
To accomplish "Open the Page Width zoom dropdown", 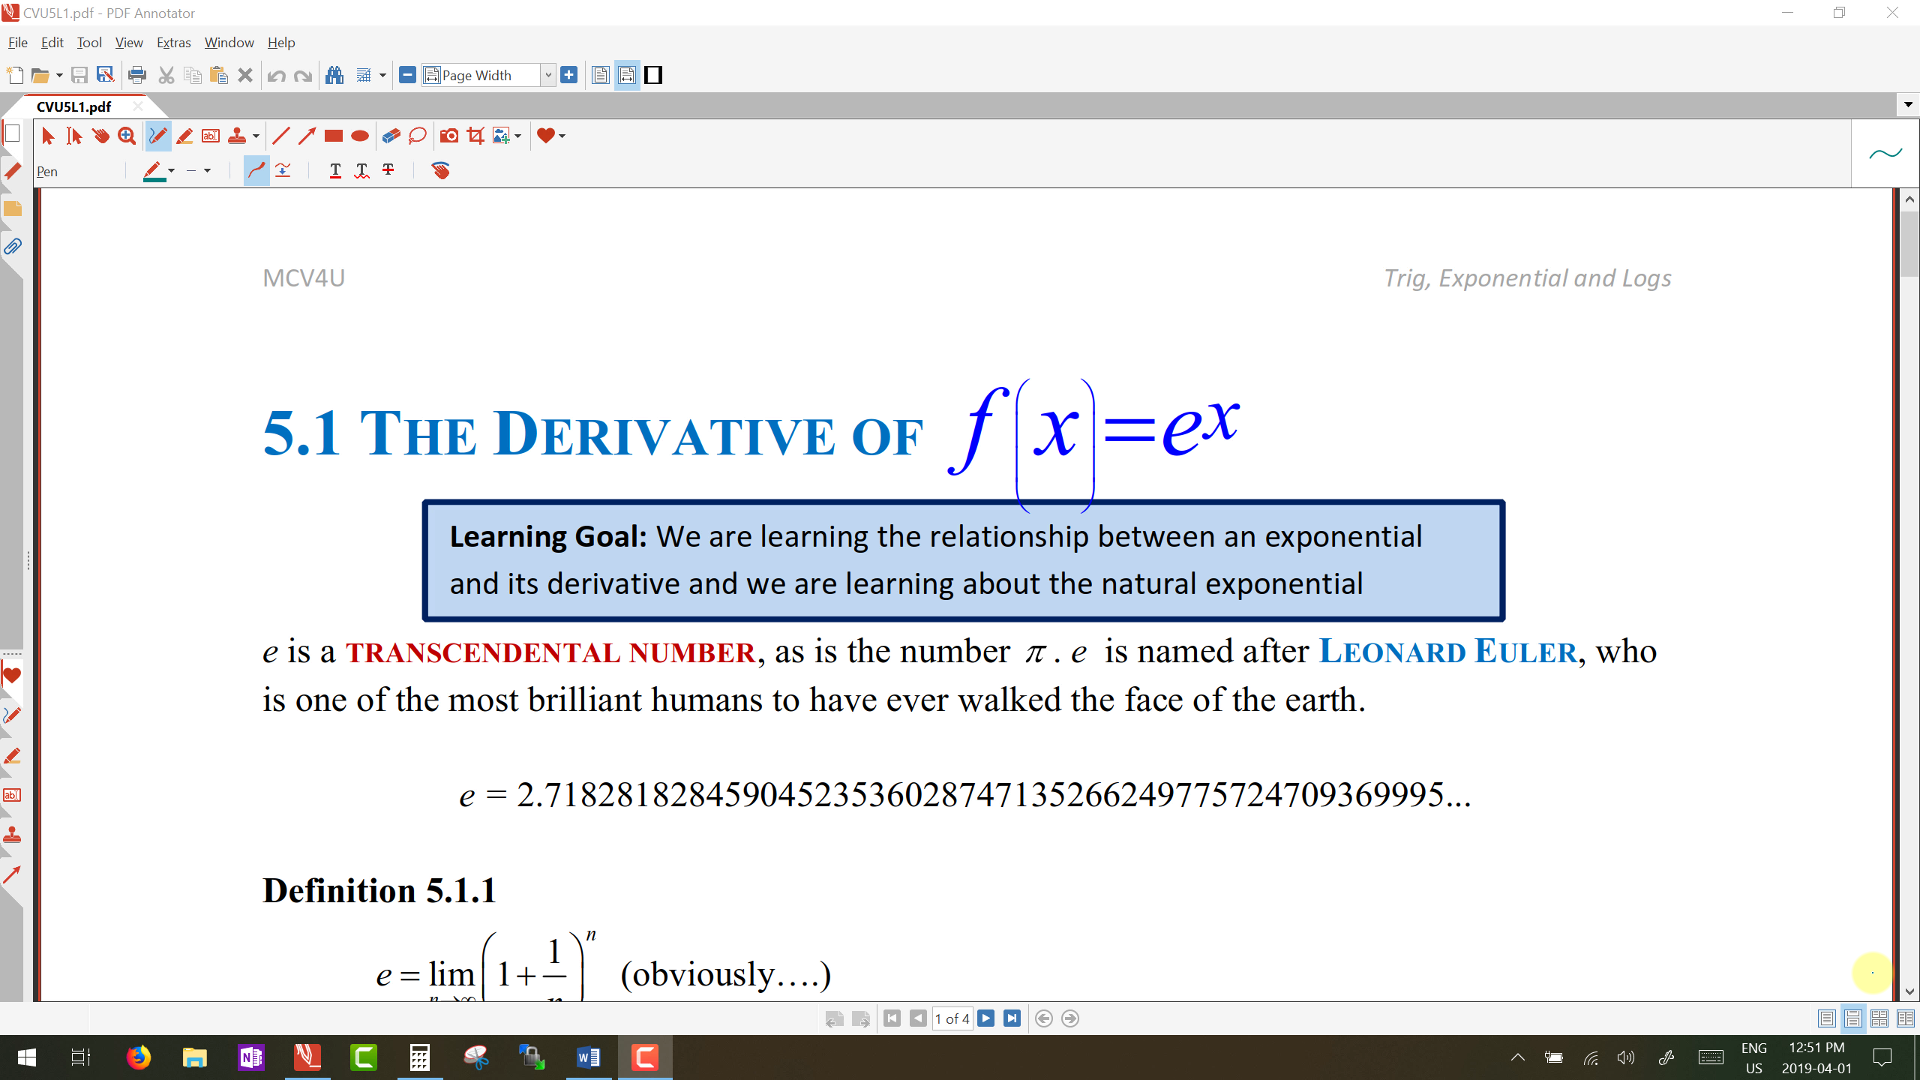I will [548, 75].
